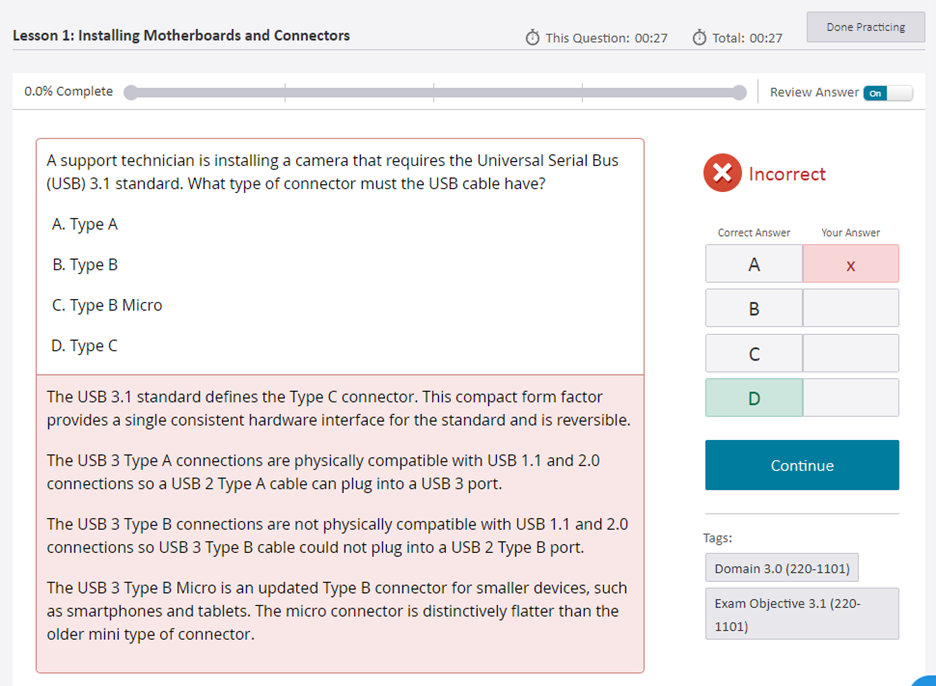Click the progress bar's left end handle
936x686 pixels.
click(131, 93)
